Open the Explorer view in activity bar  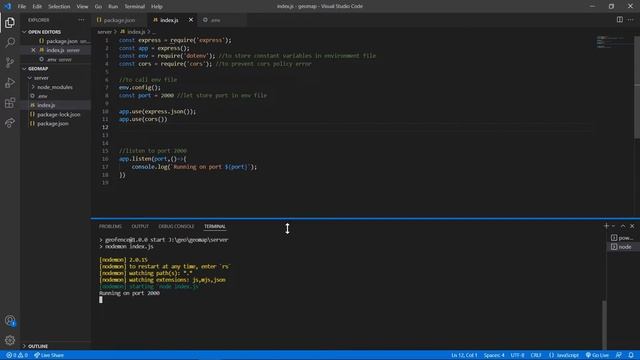[10, 23]
